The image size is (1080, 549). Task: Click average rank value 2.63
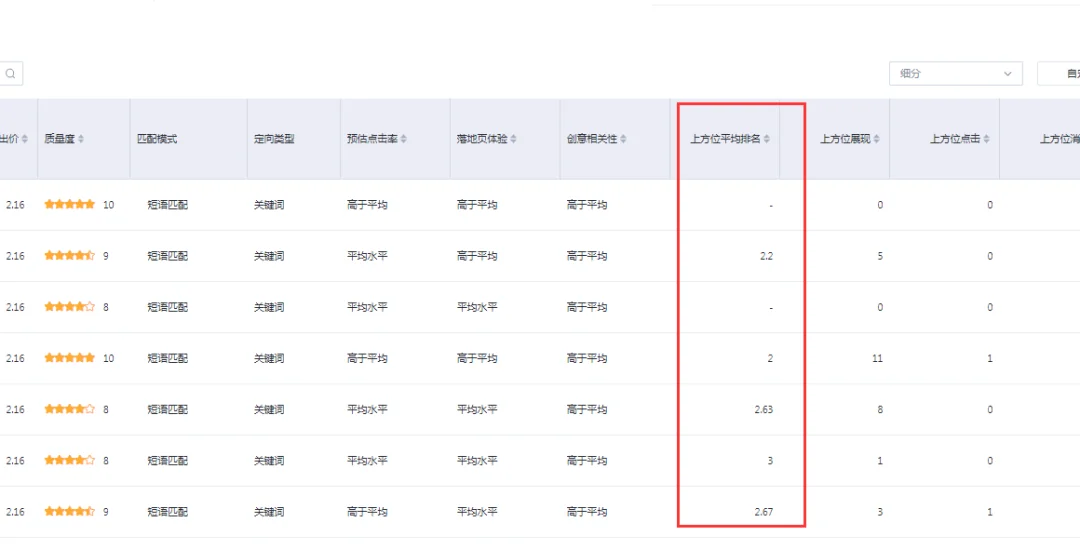click(x=764, y=410)
